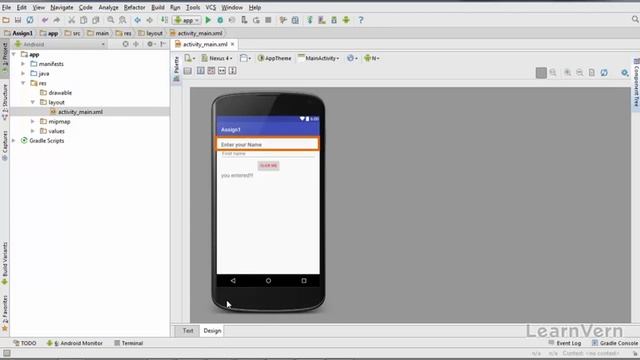Expand the mipmap folder
This screenshot has height=360, width=640.
click(x=33, y=121)
